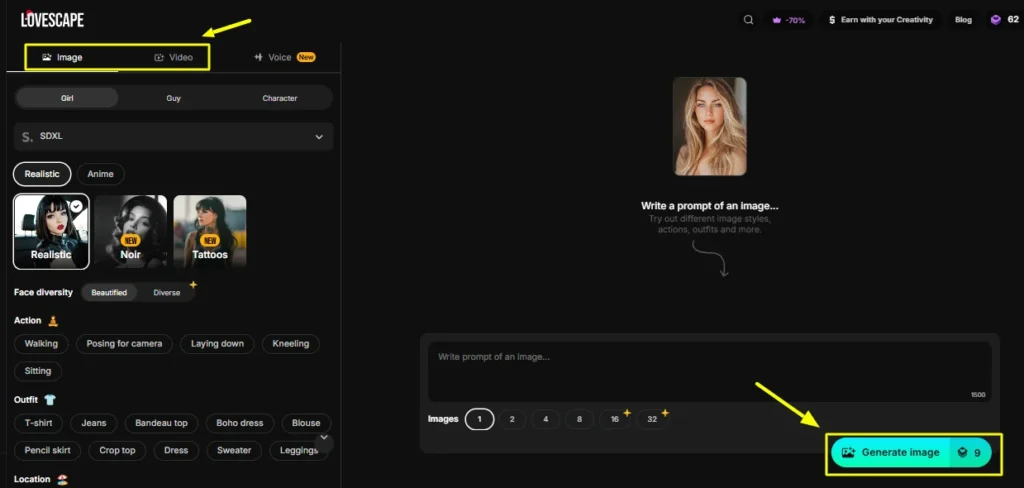Select the Girl category
The image size is (1024, 488).
pos(67,98)
